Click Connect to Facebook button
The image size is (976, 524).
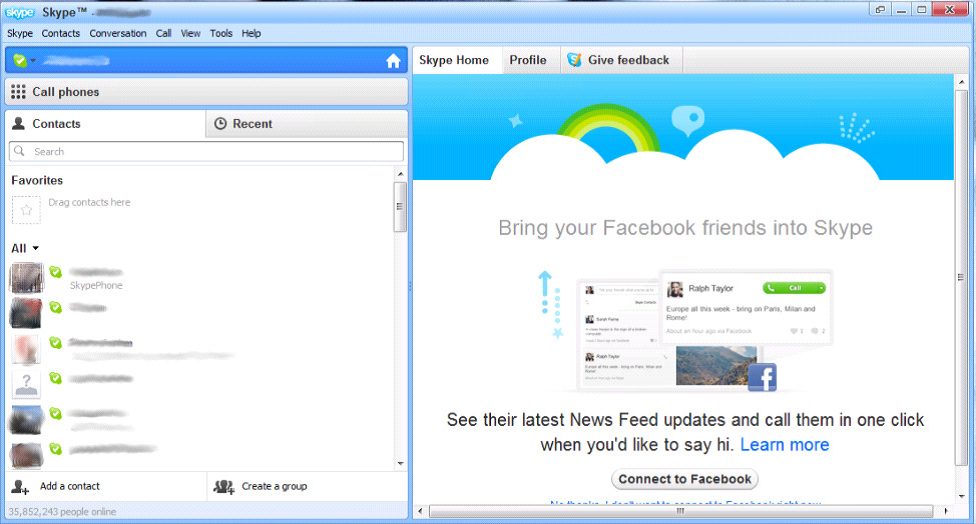click(x=685, y=479)
